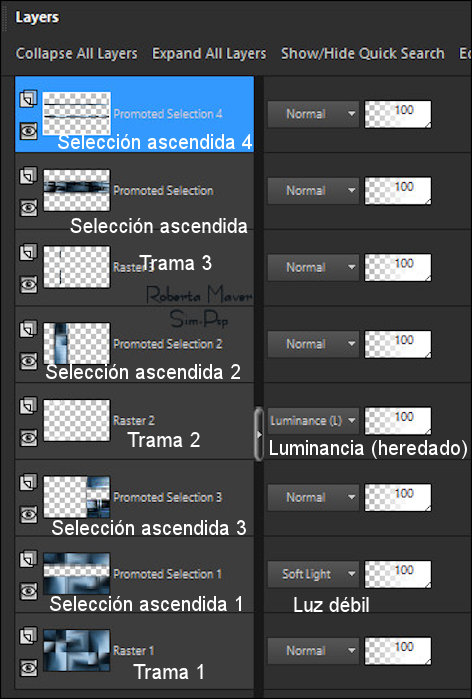The image size is (472, 699).
Task: Click layer type icon of Promoted Selection 4
Action: pyautogui.click(x=29, y=99)
